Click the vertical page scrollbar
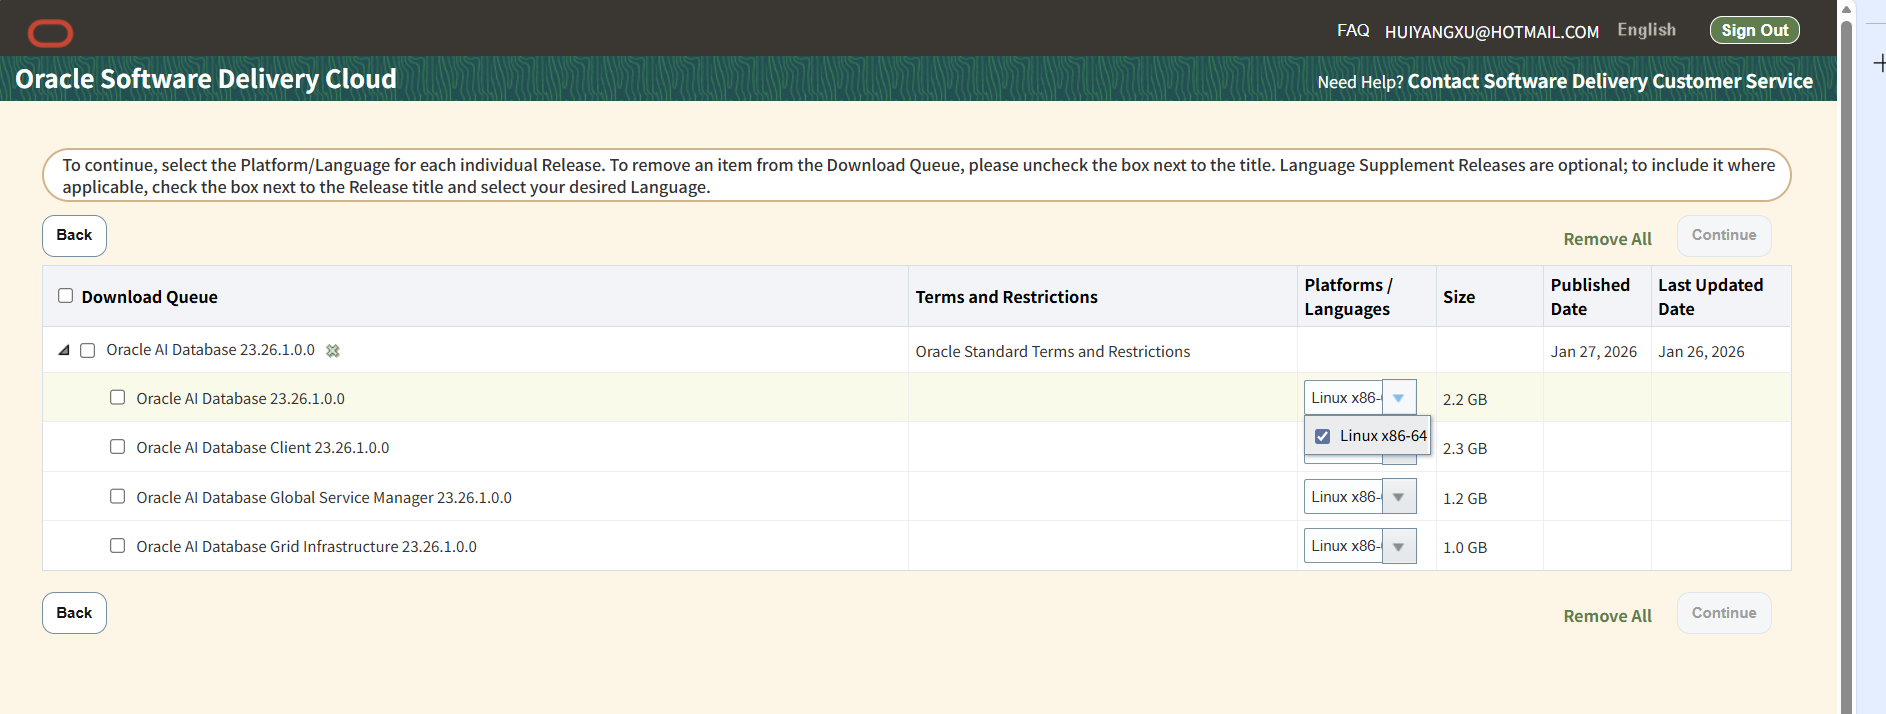Image resolution: width=1886 pixels, height=714 pixels. point(1846,365)
